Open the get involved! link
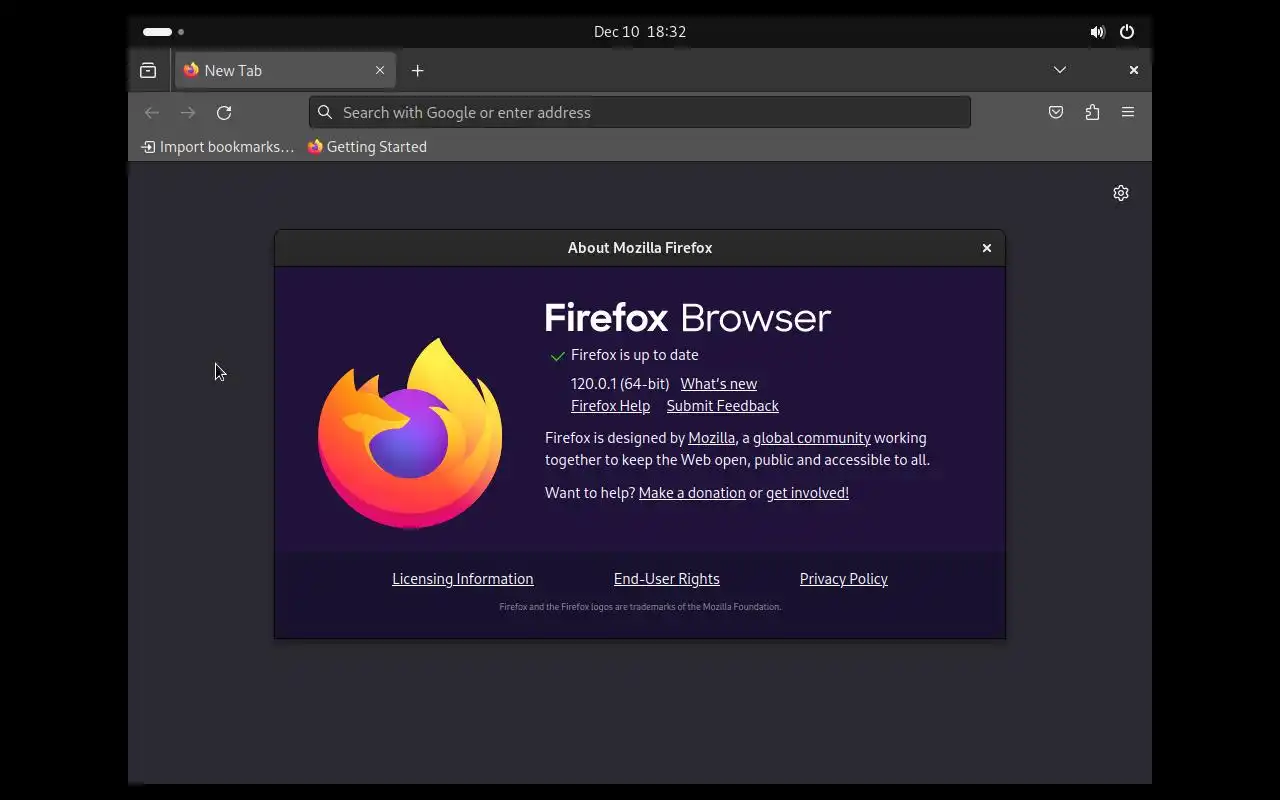Image resolution: width=1280 pixels, height=800 pixels. (807, 493)
